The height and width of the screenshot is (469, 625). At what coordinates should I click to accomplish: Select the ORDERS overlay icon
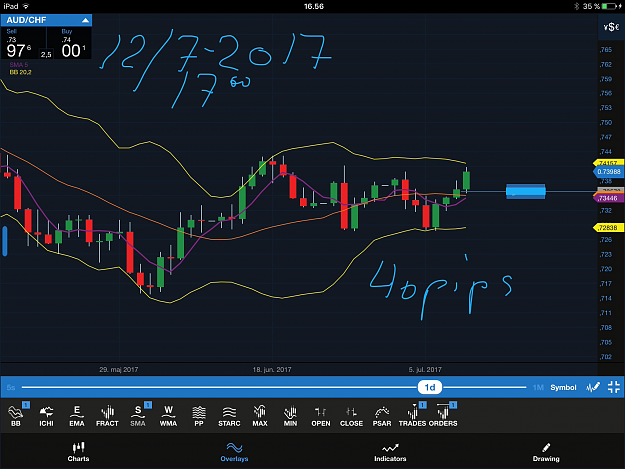(x=443, y=415)
